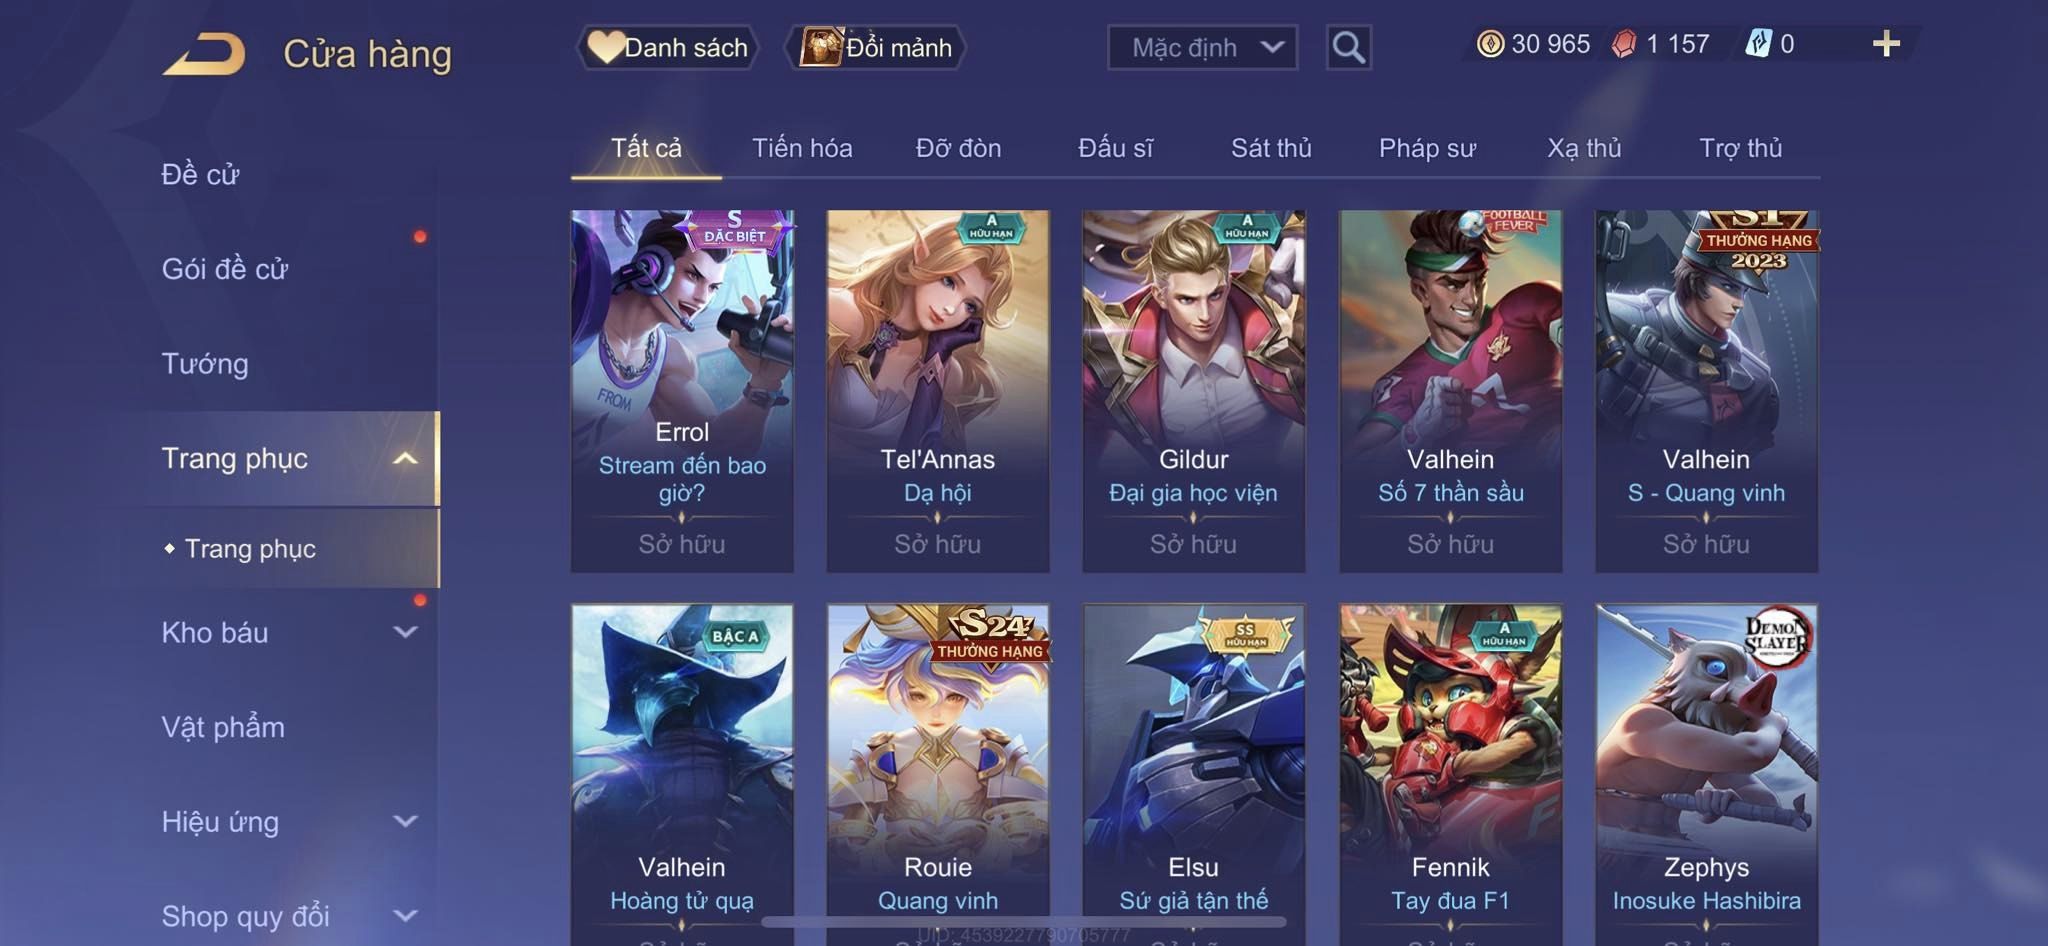Click the blue voucher currency icon

(x=1758, y=44)
